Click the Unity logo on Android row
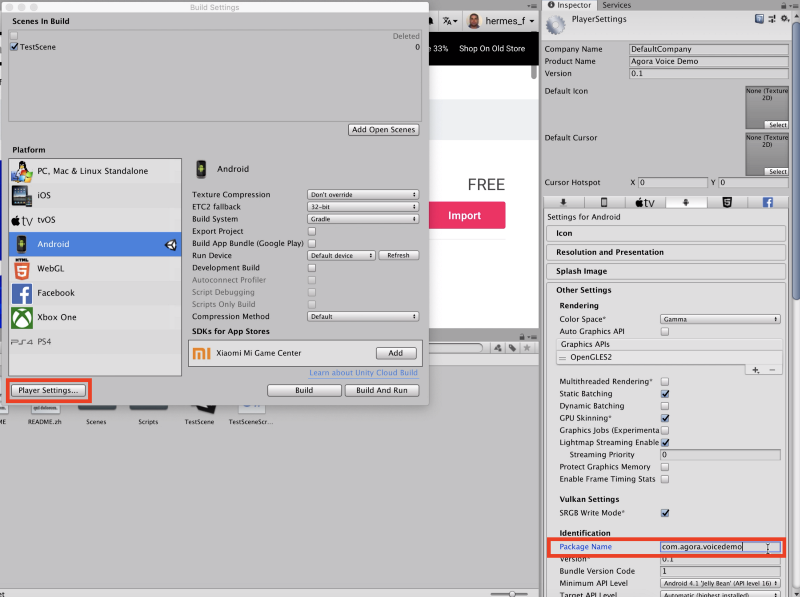Viewport: 800px width, 597px height. 170,245
